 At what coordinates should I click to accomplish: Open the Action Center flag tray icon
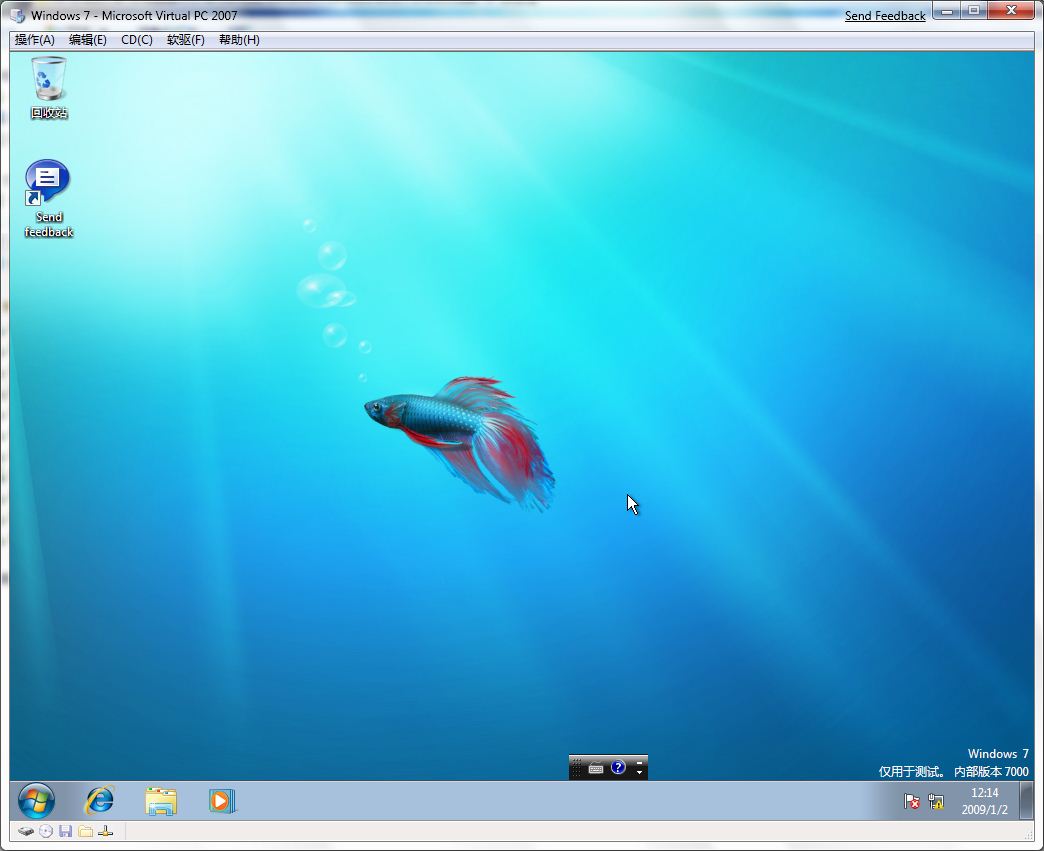912,801
